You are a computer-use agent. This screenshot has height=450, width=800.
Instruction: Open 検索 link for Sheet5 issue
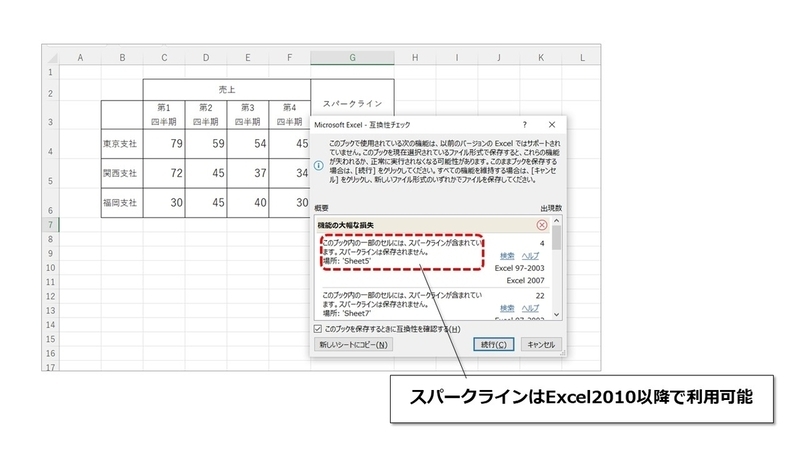pos(507,256)
